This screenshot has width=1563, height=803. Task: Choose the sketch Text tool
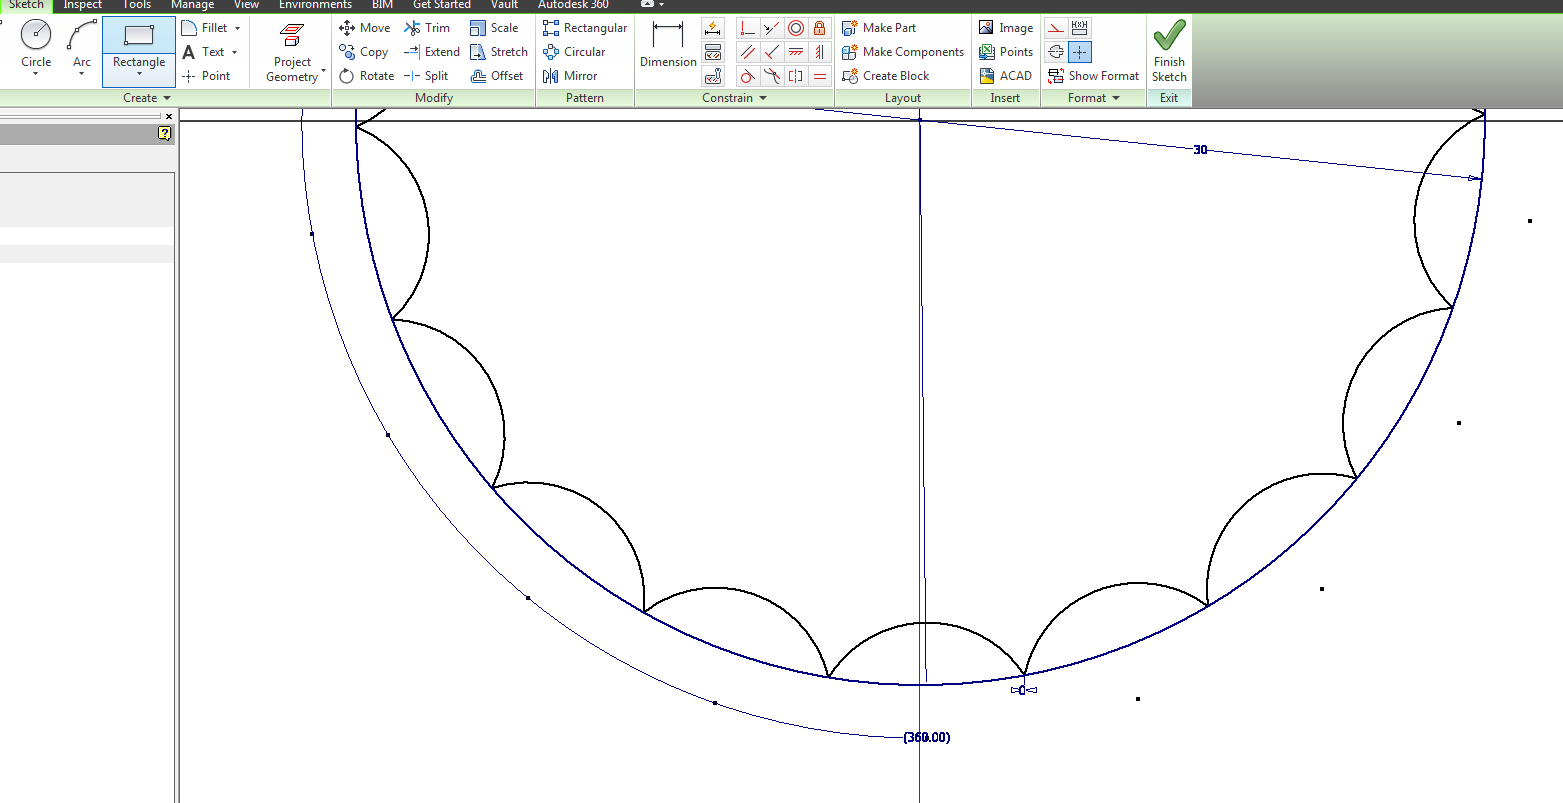204,52
